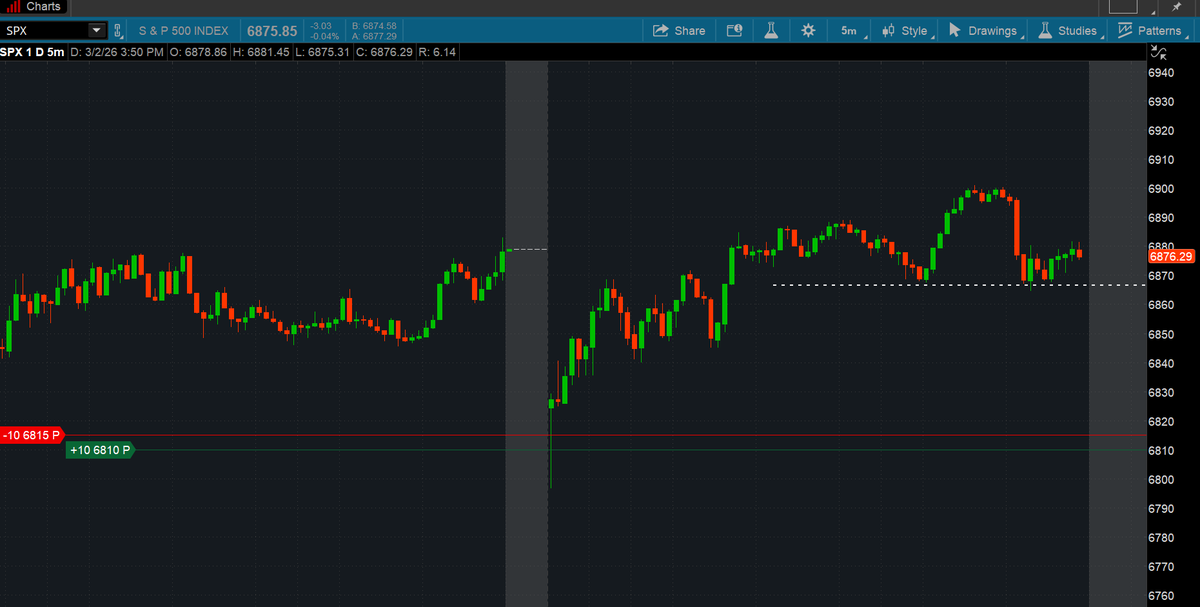Expand the symbol dropdown arrow

[96, 31]
